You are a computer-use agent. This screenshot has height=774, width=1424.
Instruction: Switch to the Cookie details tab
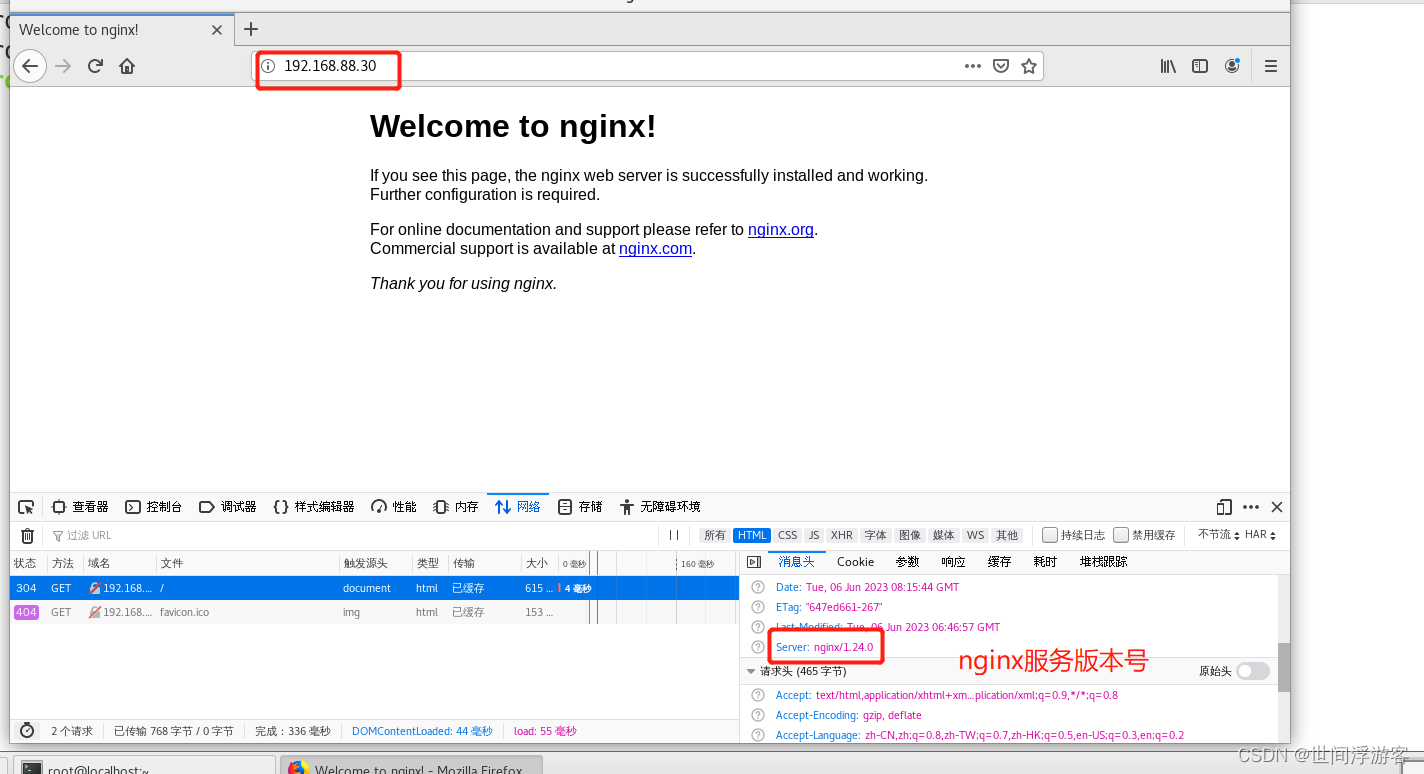coord(855,562)
